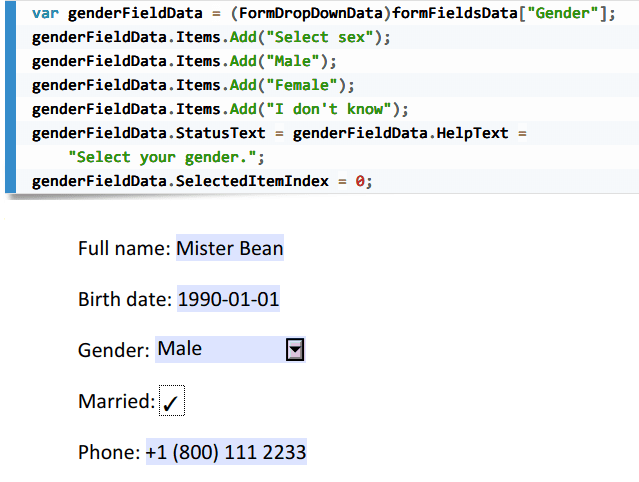The width and height of the screenshot is (639, 482).
Task: Click the "Female" string in code
Action: pyautogui.click(x=302, y=85)
